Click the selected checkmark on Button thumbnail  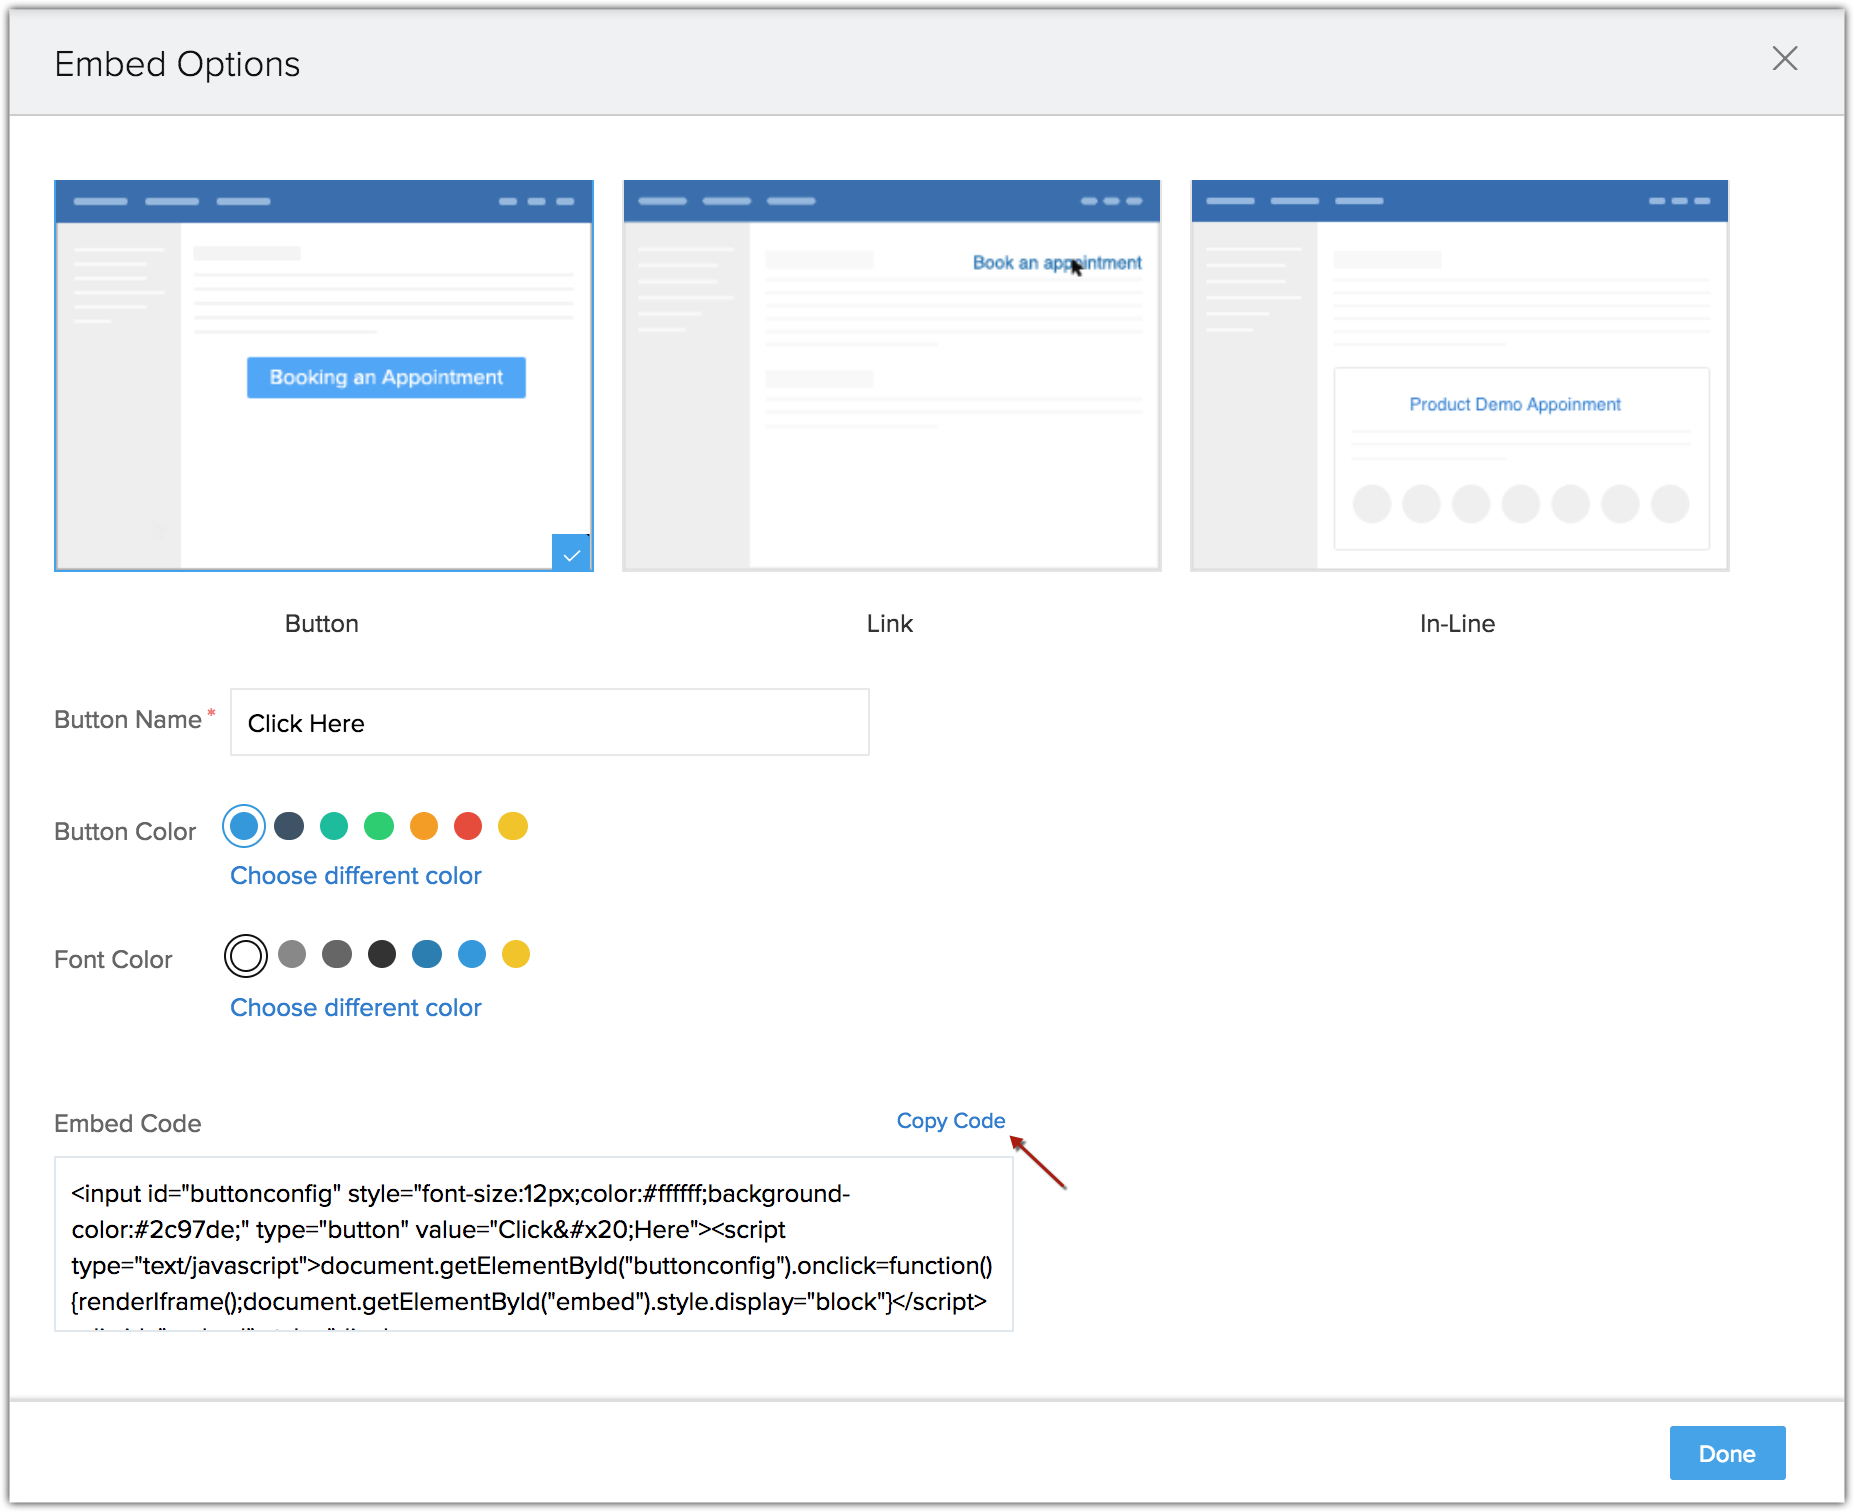pyautogui.click(x=572, y=553)
